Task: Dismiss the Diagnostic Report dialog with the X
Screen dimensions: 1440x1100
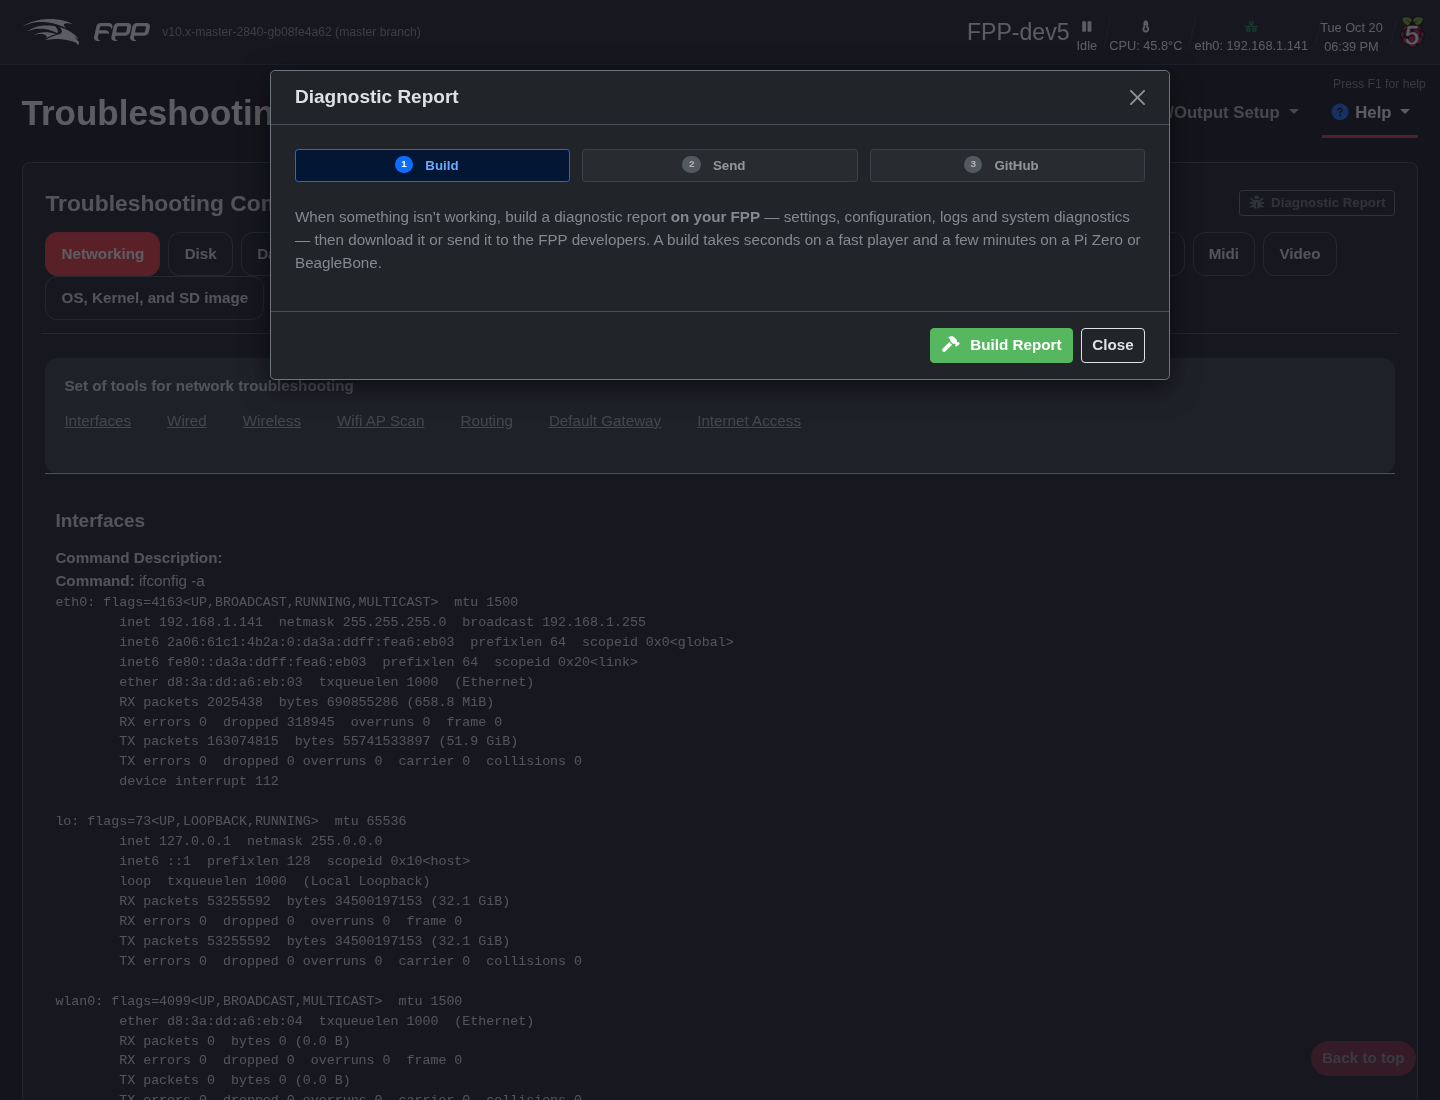Action: point(1137,97)
